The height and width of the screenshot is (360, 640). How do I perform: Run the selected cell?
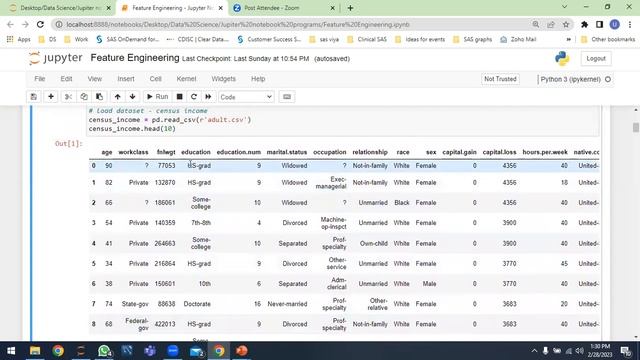tap(157, 97)
